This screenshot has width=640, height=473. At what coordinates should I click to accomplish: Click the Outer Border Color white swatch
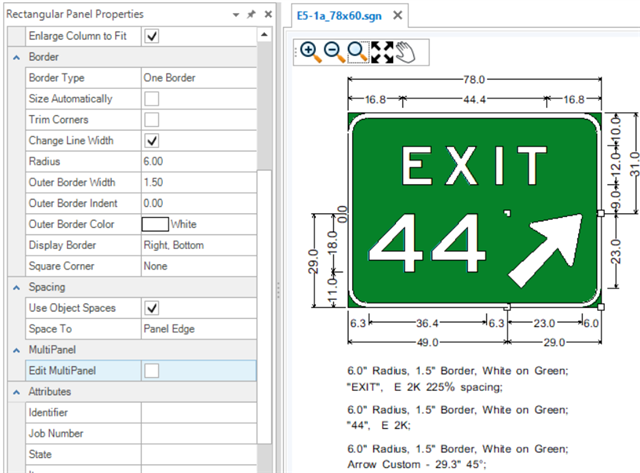click(x=155, y=224)
